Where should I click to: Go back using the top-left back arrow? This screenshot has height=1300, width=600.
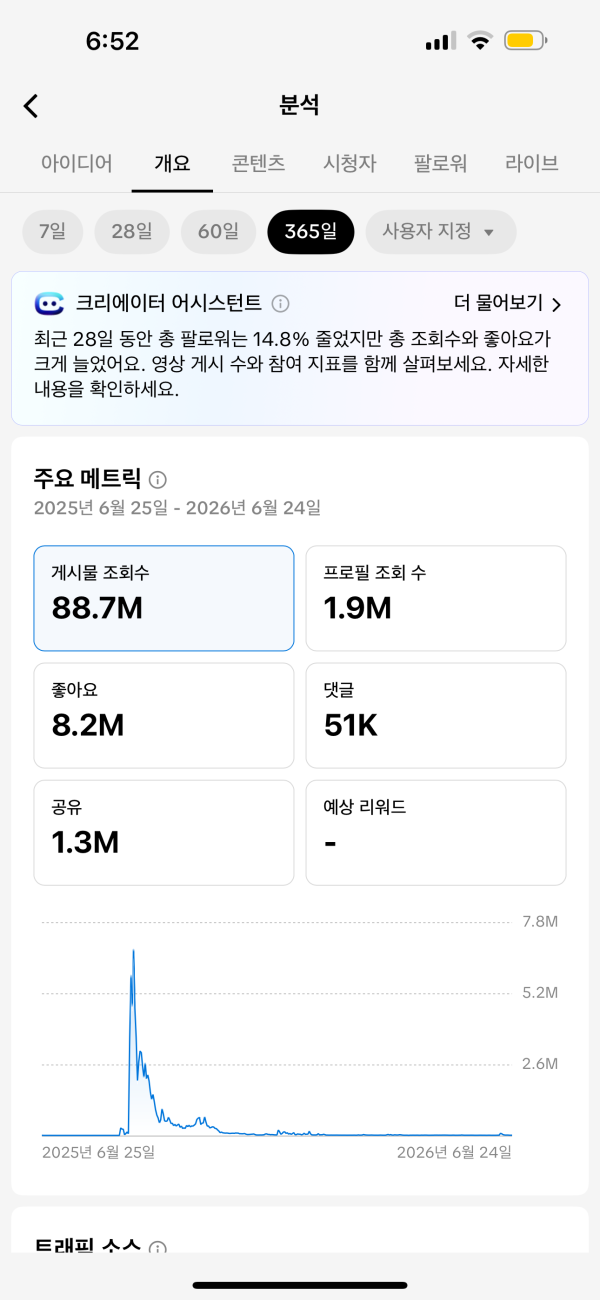click(31, 106)
